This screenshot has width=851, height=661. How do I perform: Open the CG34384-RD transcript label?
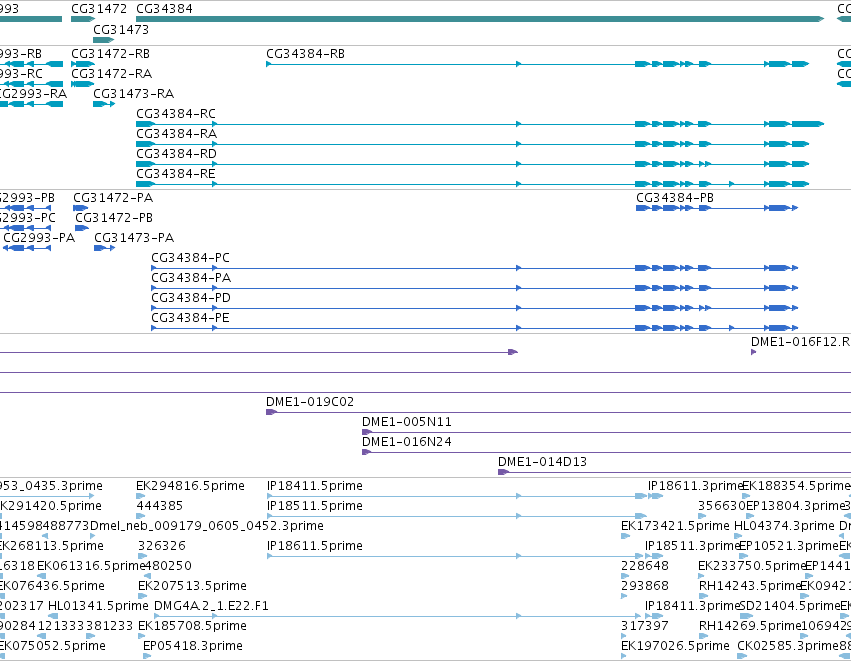click(x=176, y=154)
